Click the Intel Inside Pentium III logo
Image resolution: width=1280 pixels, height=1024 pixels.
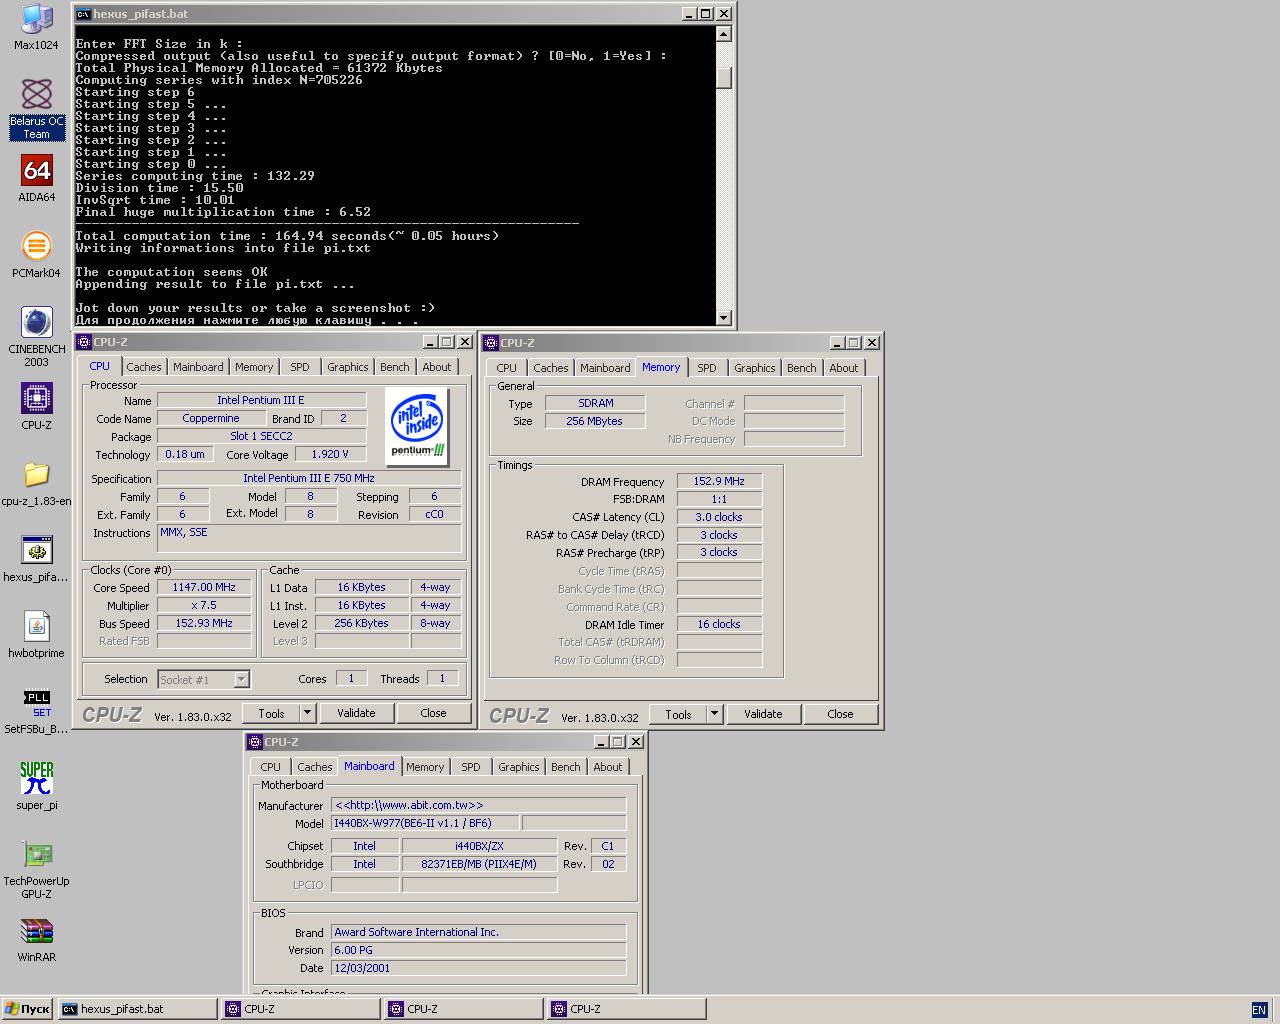417,427
